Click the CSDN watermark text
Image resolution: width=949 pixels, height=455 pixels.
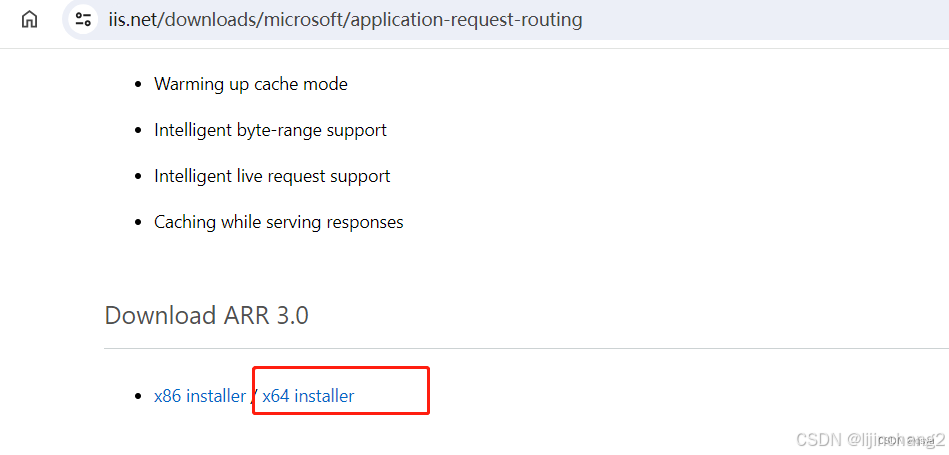[x=866, y=439]
